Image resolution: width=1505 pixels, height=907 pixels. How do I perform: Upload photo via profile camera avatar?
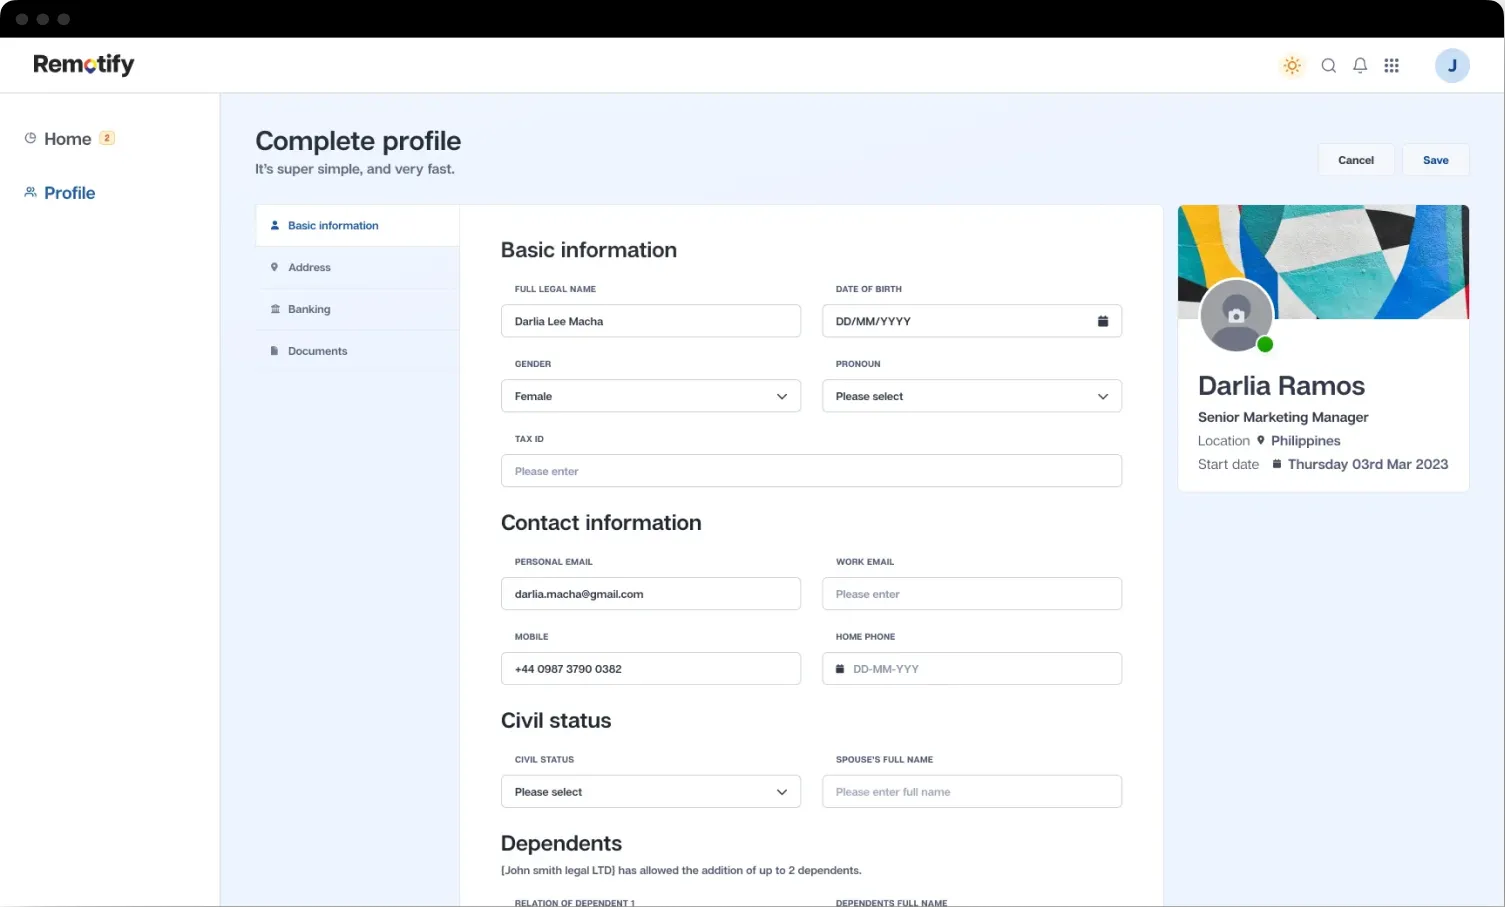tap(1236, 316)
